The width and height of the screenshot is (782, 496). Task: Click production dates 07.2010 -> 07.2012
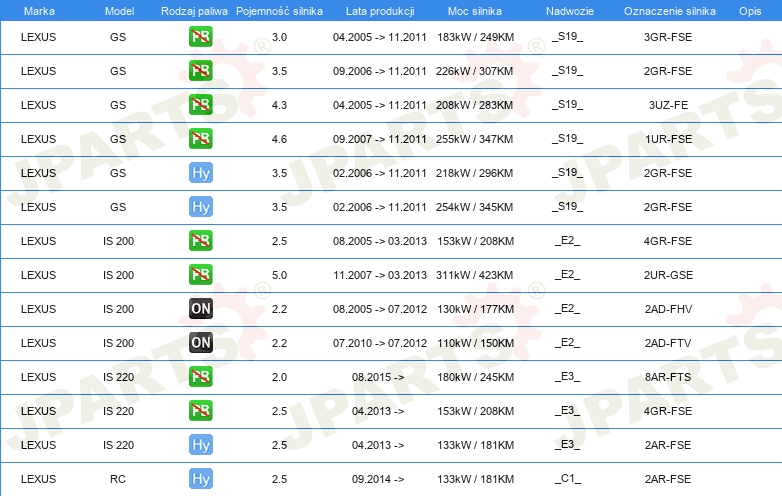point(380,343)
